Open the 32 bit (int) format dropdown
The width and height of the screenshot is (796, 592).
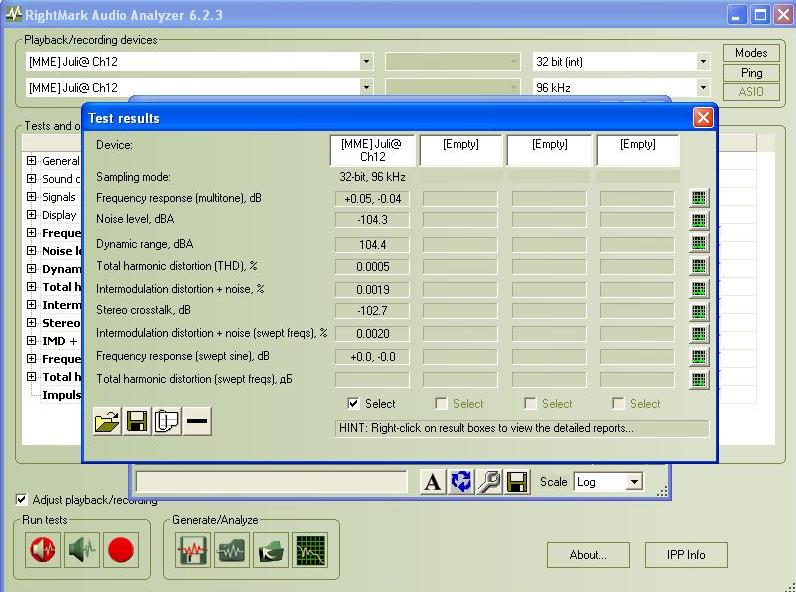tap(703, 62)
